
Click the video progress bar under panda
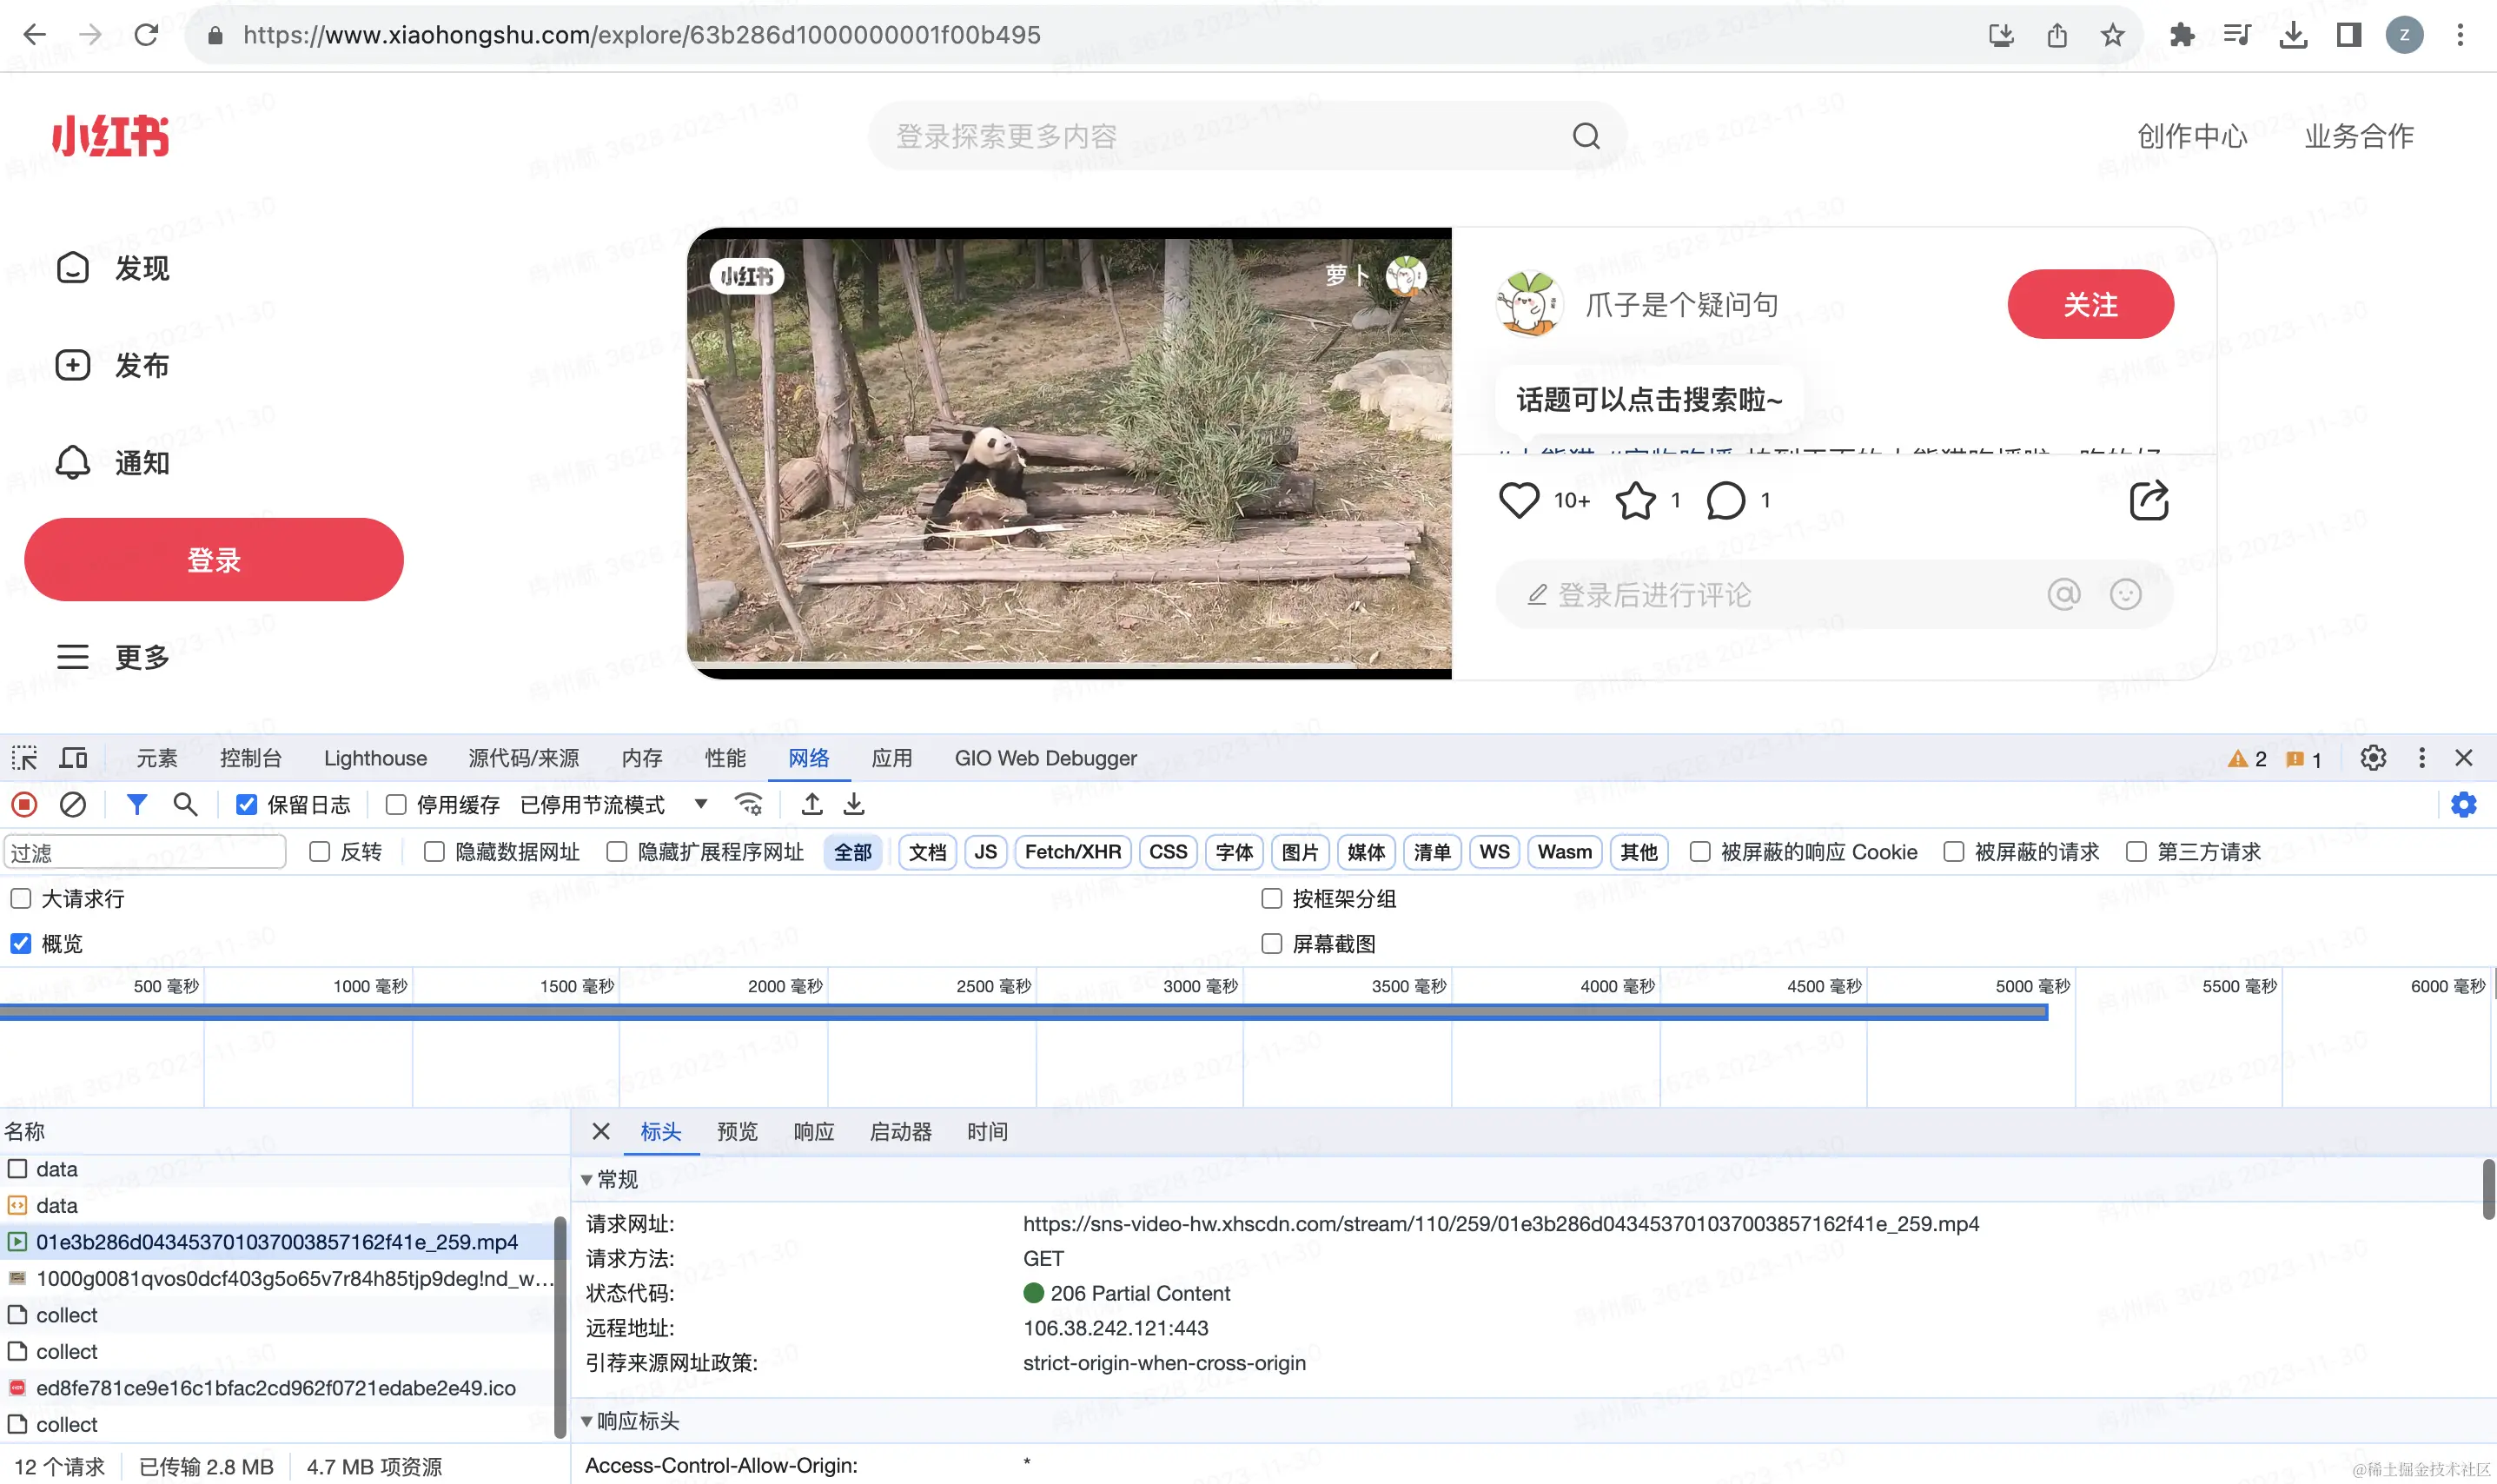[1069, 665]
